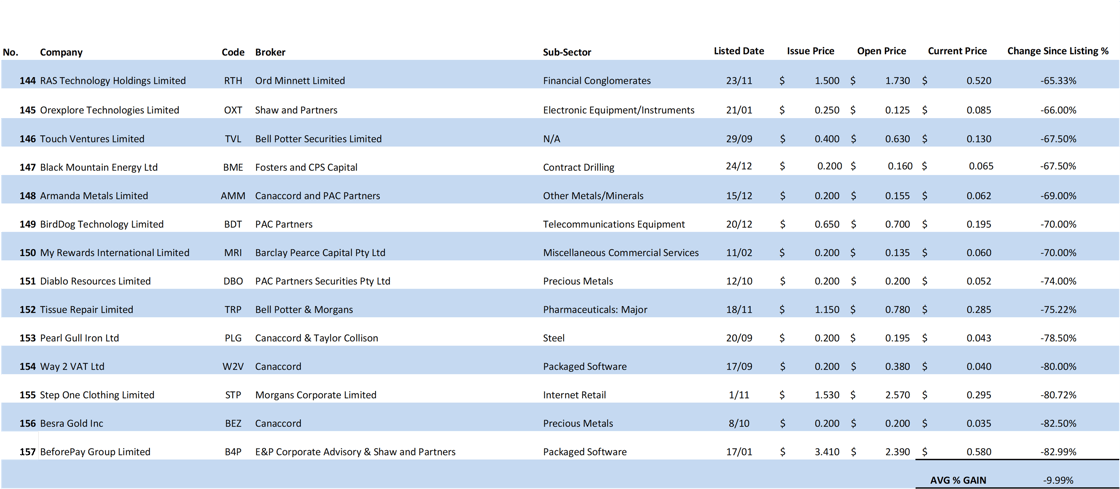This screenshot has width=1120, height=489.
Task: Select the TVL code cell
Action: tap(233, 138)
